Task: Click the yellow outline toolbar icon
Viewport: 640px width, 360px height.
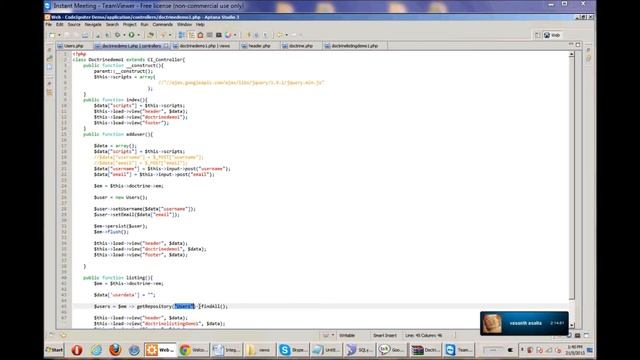Action: pyautogui.click(x=191, y=35)
